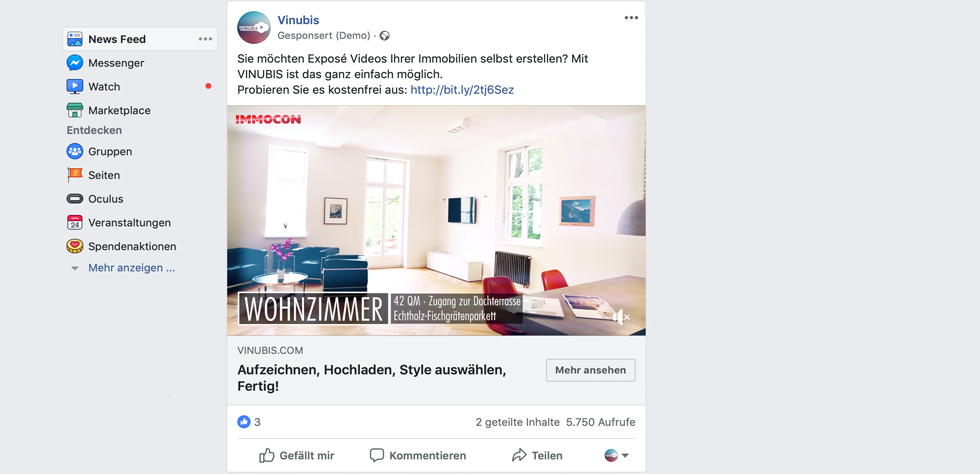This screenshot has width=980, height=474.
Task: Click the Mehr ansehen button
Action: [591, 370]
